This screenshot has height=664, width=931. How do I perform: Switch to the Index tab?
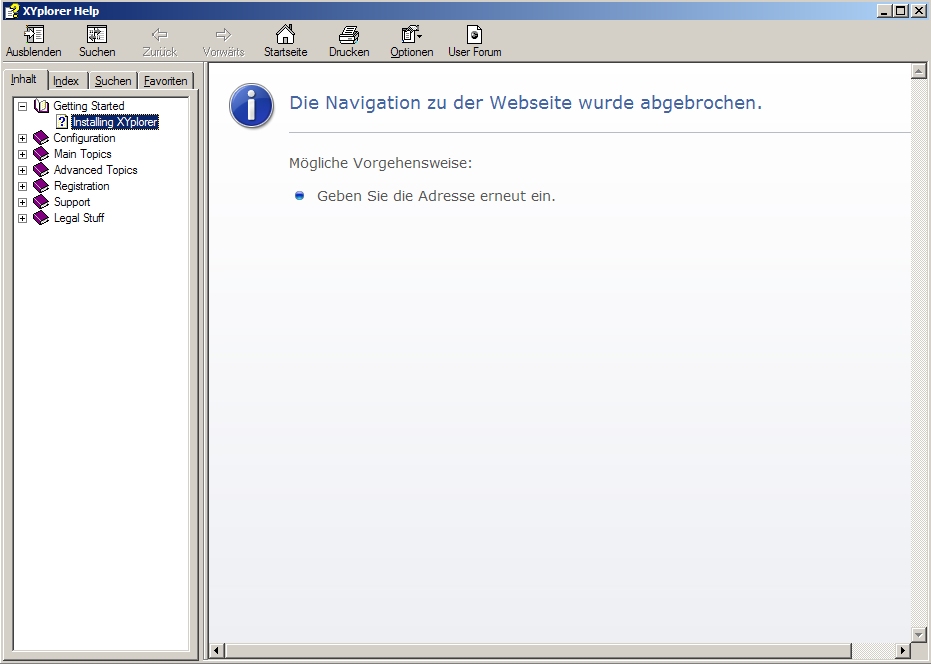coord(66,80)
